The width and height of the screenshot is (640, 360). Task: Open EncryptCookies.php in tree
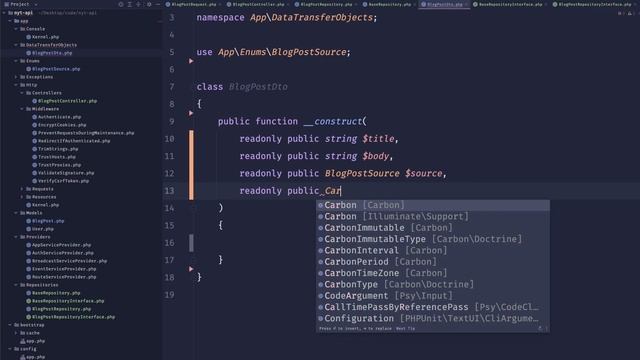[x=59, y=125]
